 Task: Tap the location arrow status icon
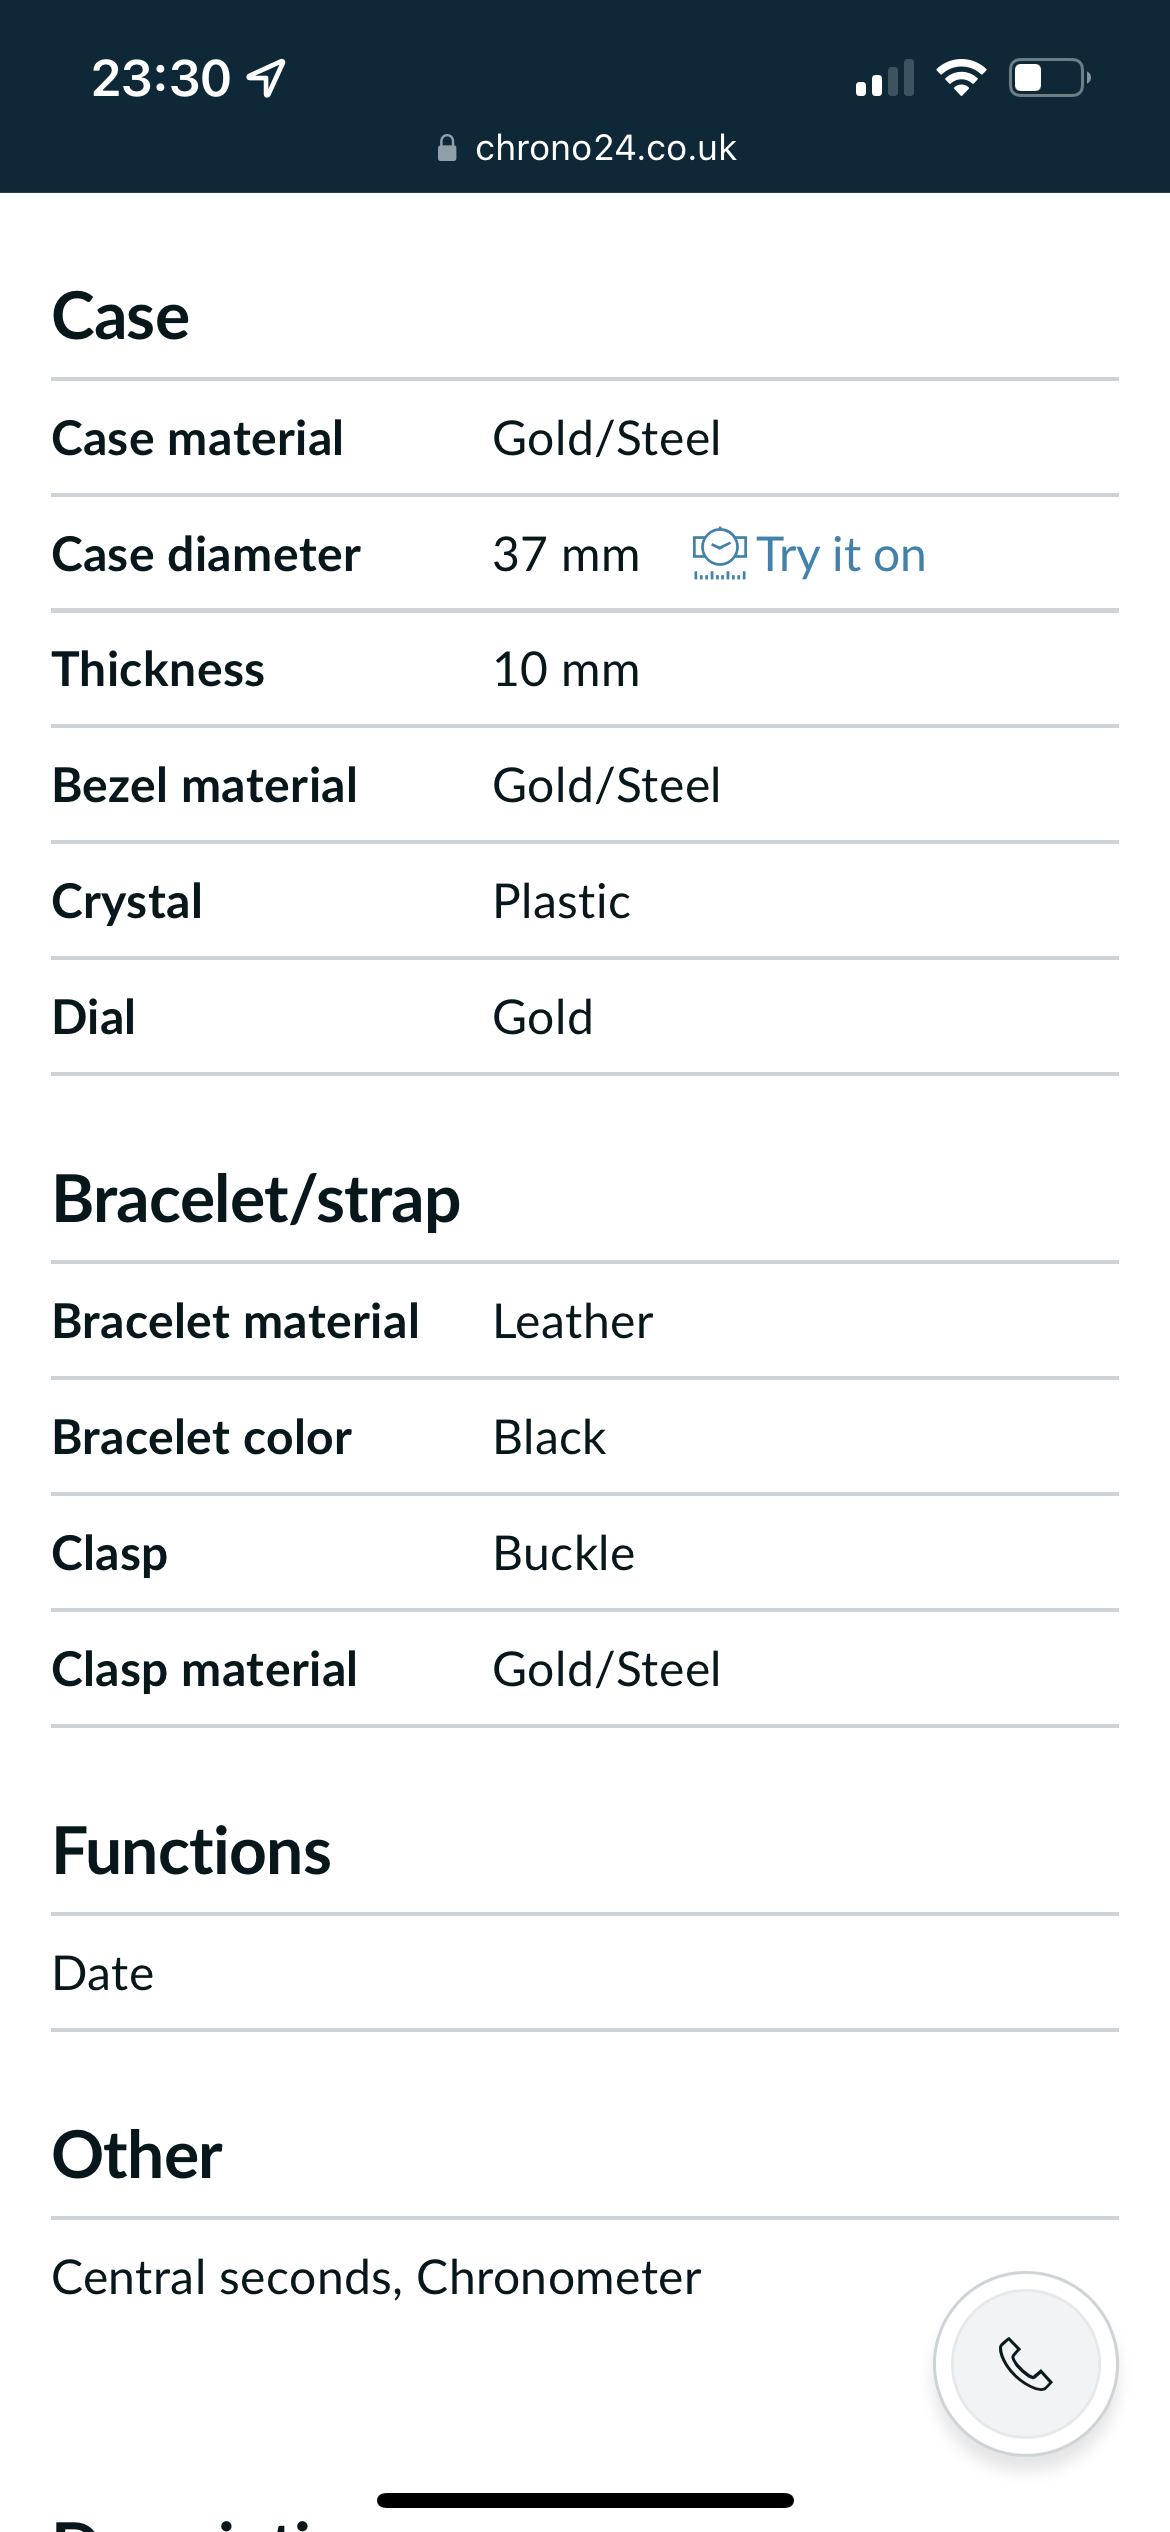(267, 78)
